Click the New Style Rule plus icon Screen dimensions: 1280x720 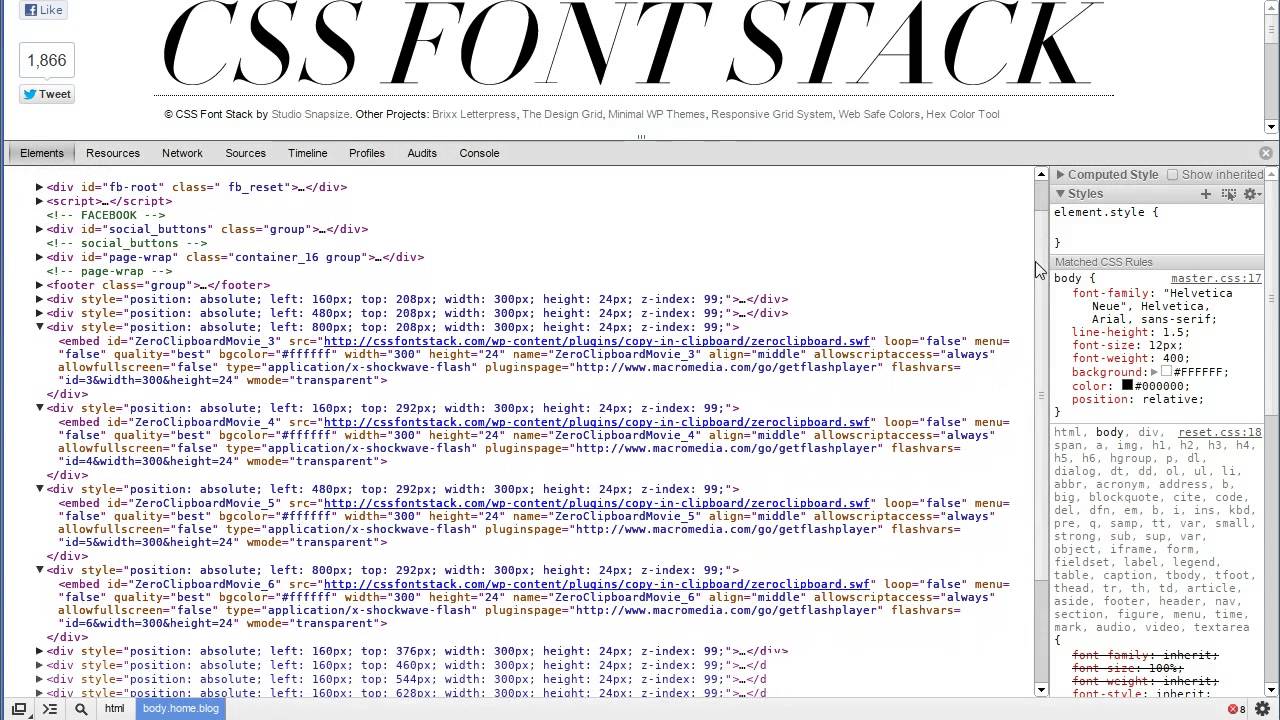click(x=1206, y=194)
